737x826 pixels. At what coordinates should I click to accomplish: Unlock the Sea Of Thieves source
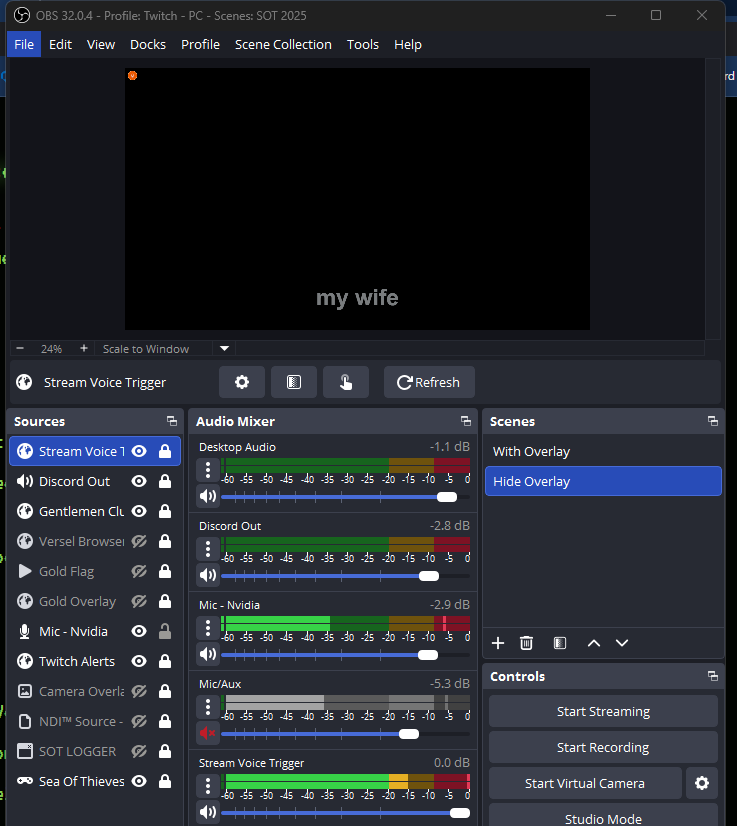(x=165, y=782)
